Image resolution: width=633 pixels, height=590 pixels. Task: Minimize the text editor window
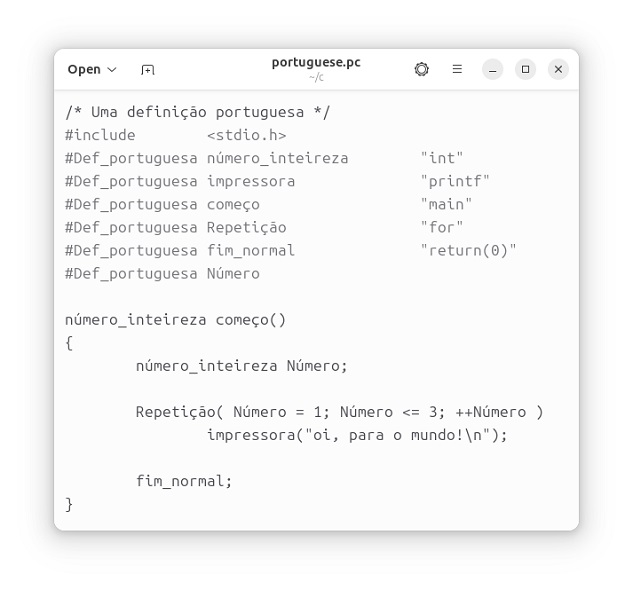[492, 69]
